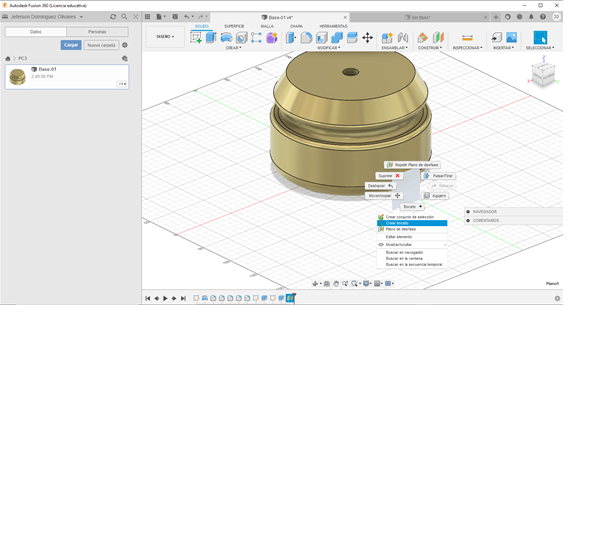Viewport: 614px width, 542px height.
Task: Expand the COMENTARIOS panel toggle
Action: tap(468, 220)
